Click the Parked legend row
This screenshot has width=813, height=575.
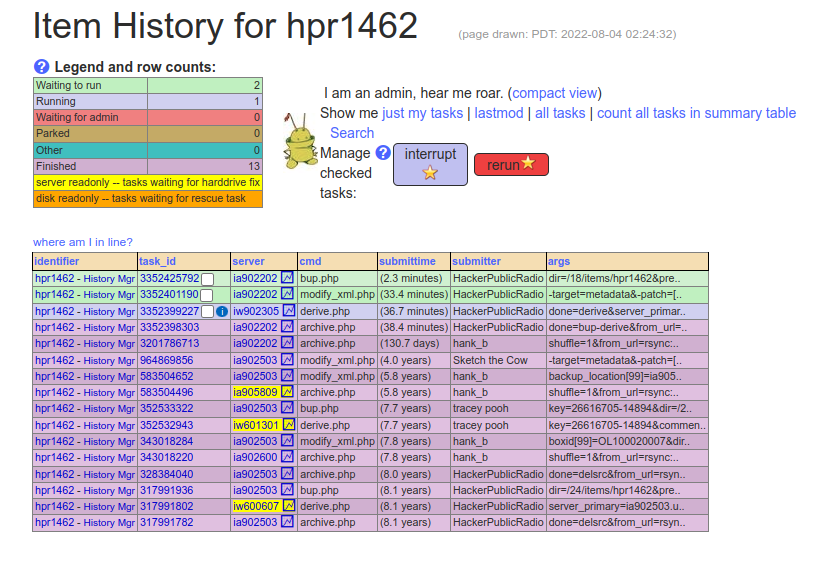[148, 133]
